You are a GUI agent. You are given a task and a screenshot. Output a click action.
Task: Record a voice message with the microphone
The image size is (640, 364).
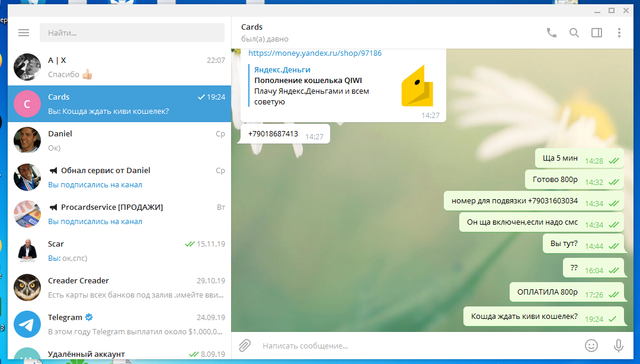point(618,346)
